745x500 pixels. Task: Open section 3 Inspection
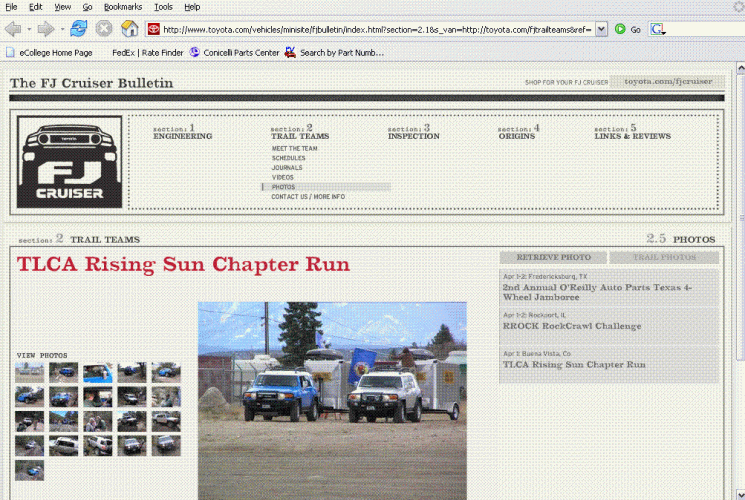coord(413,132)
